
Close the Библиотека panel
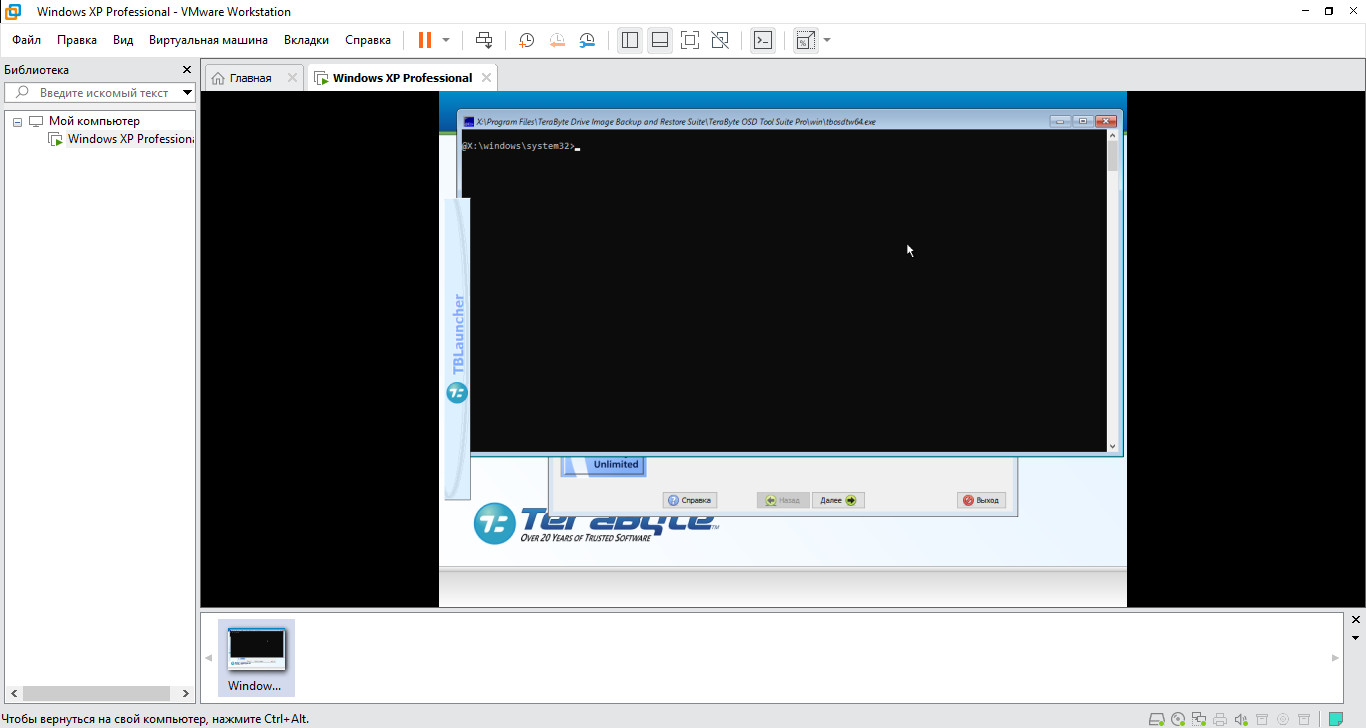(x=186, y=70)
